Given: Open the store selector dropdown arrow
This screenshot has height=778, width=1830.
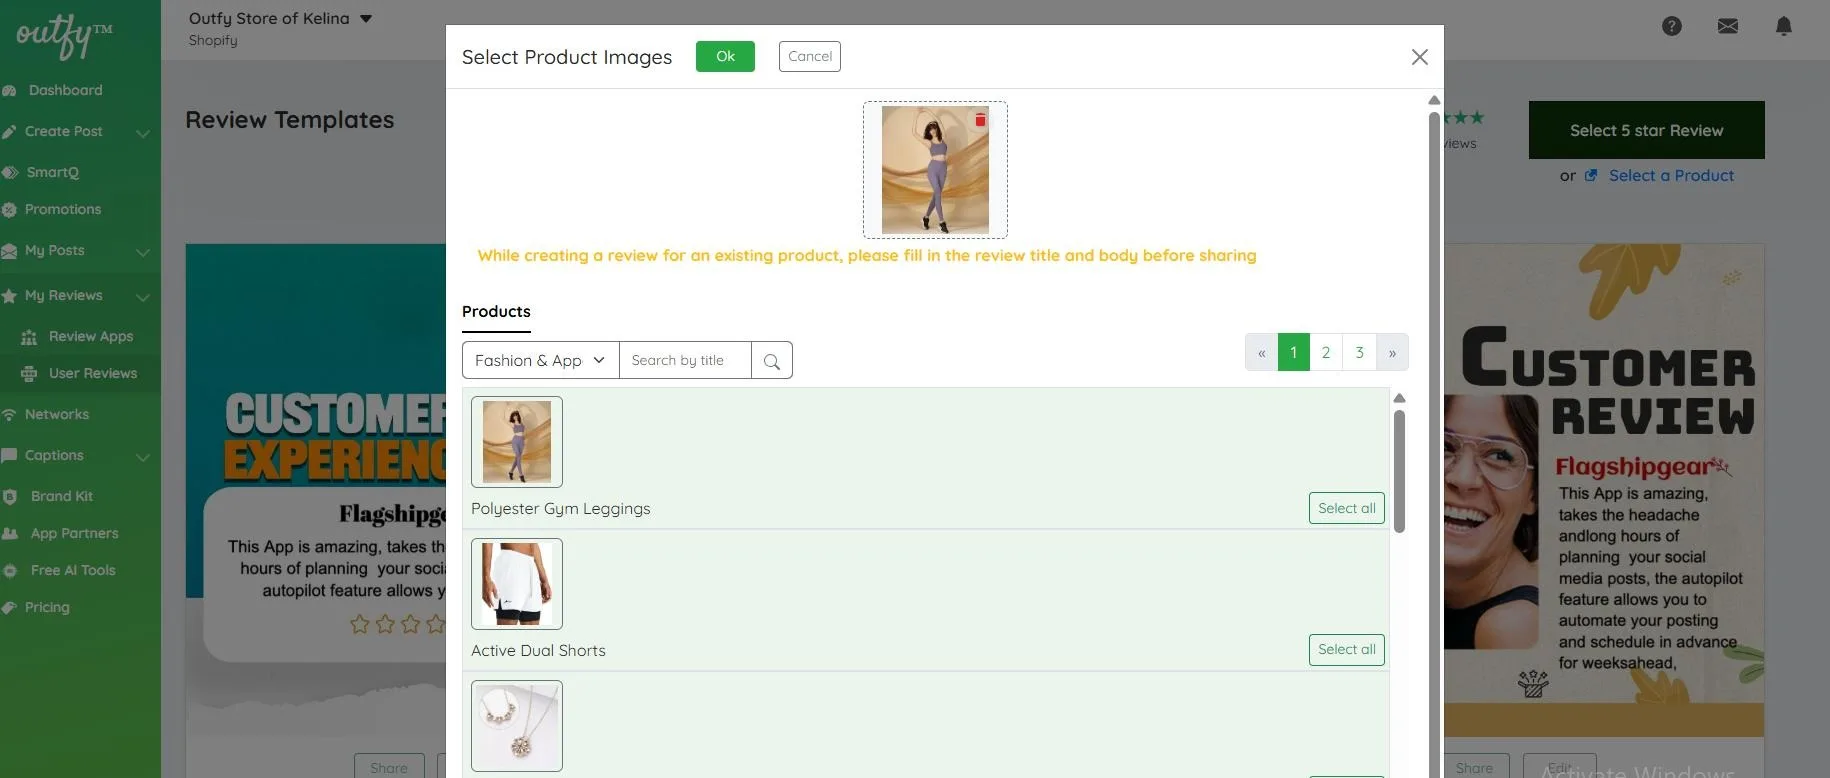Looking at the screenshot, I should pos(366,19).
